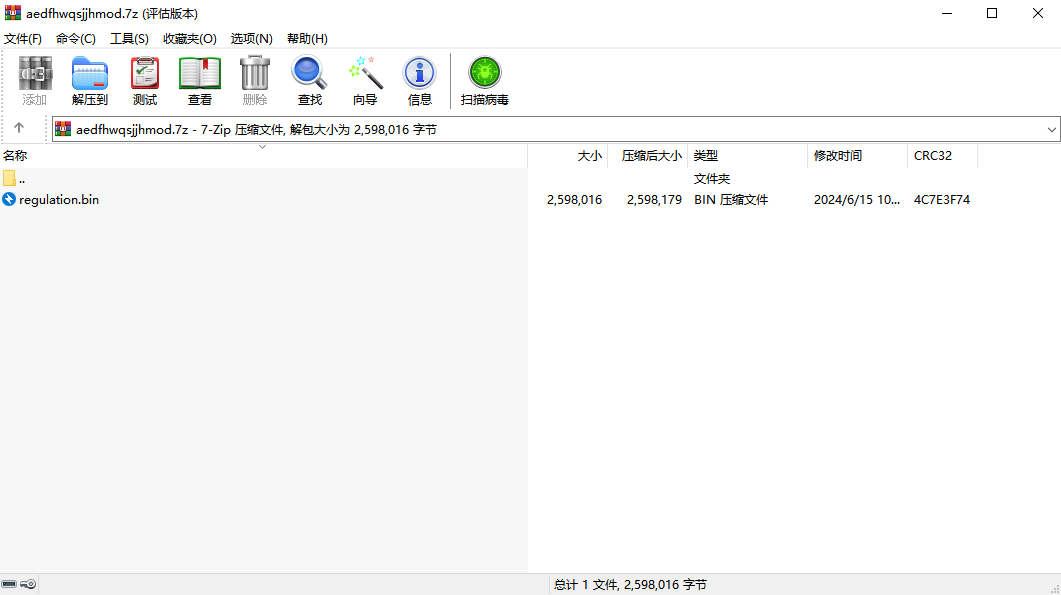Click the status bar total summary text
Screen dimensions: 1061x595
(x=630, y=584)
